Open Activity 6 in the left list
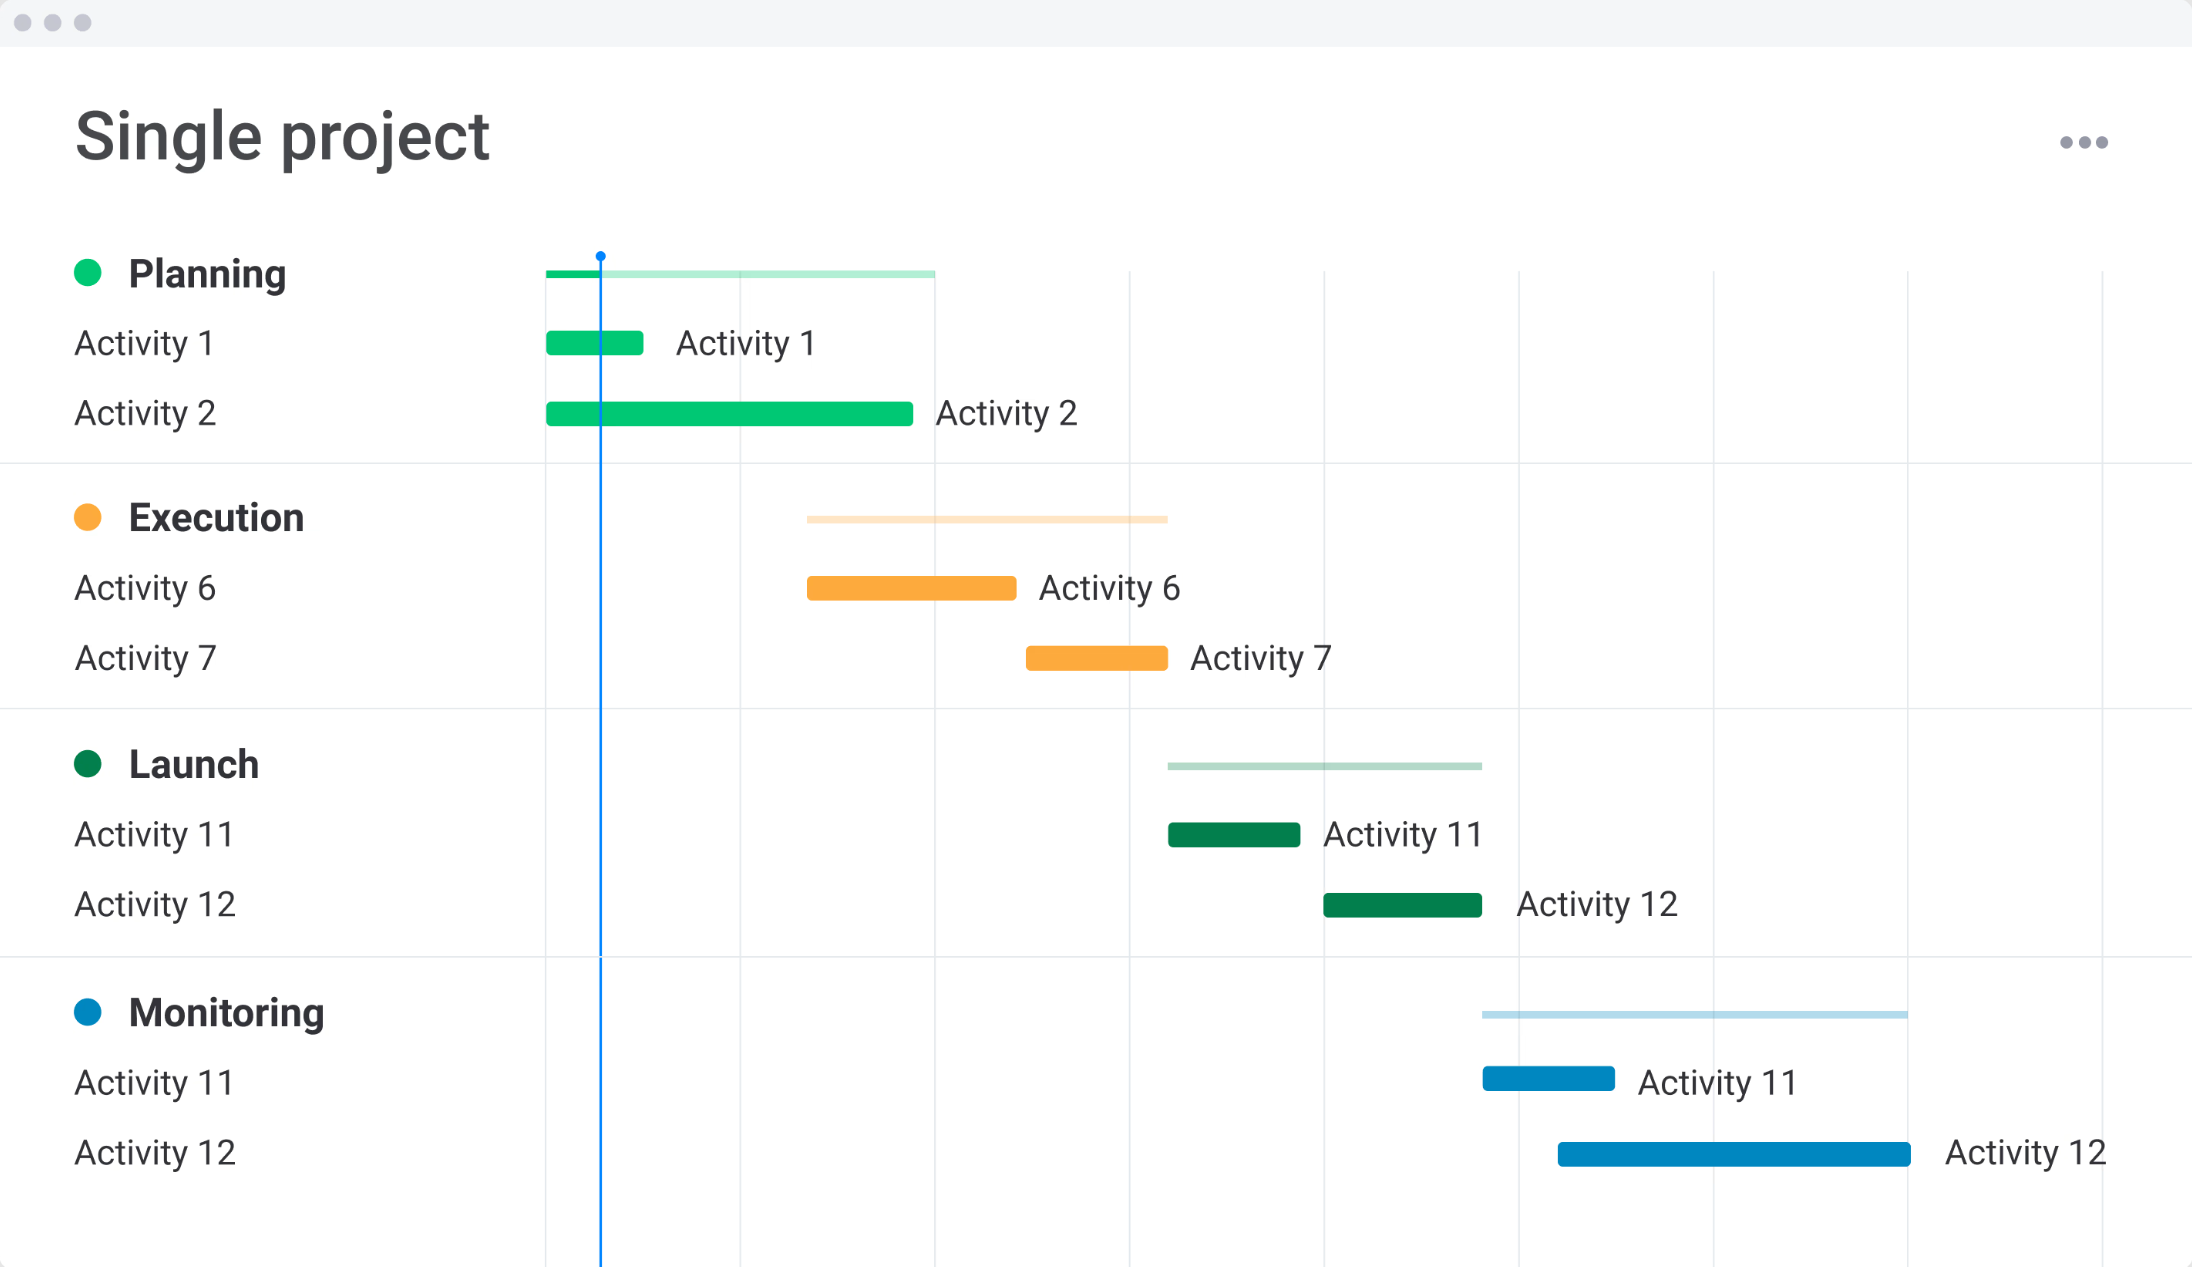 click(145, 588)
